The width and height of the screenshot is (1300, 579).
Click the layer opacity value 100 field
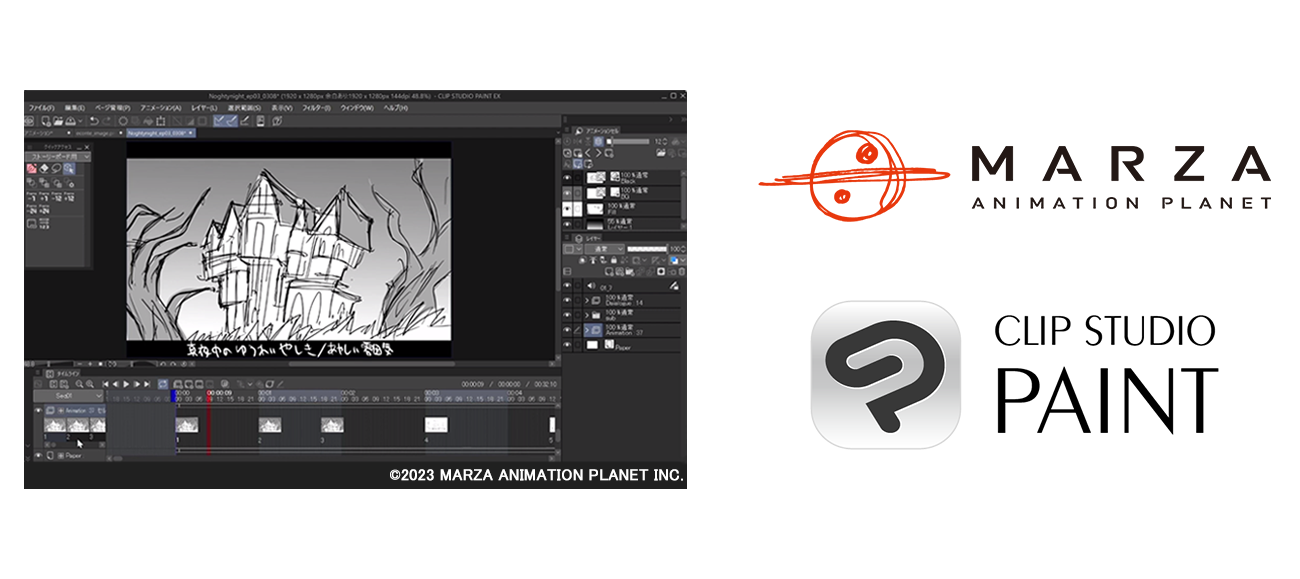tap(675, 250)
